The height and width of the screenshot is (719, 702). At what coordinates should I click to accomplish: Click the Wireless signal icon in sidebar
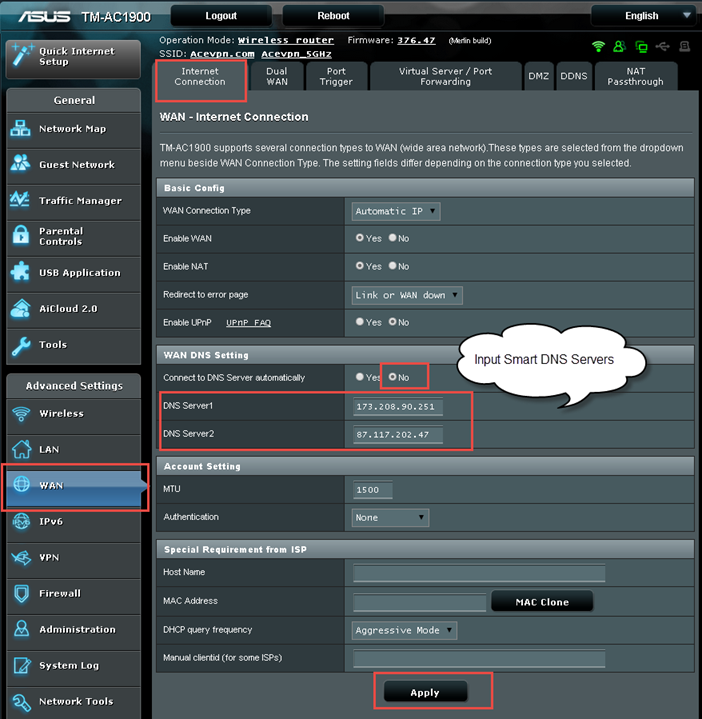pos(21,414)
